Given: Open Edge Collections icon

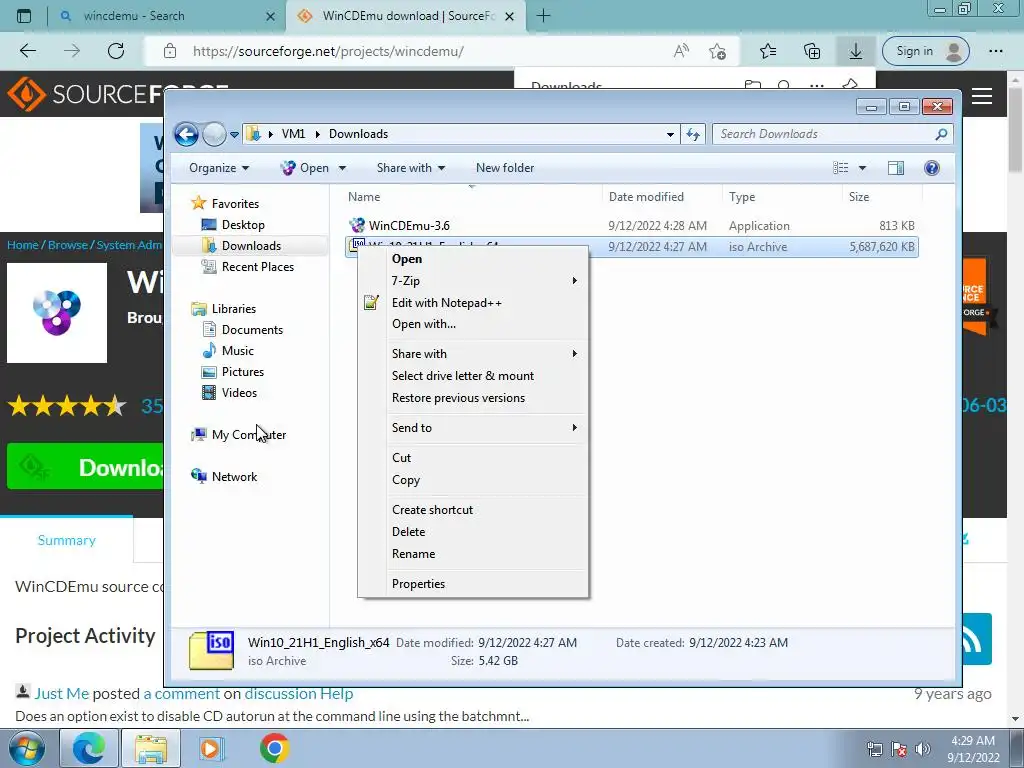Looking at the screenshot, I should pos(812,51).
